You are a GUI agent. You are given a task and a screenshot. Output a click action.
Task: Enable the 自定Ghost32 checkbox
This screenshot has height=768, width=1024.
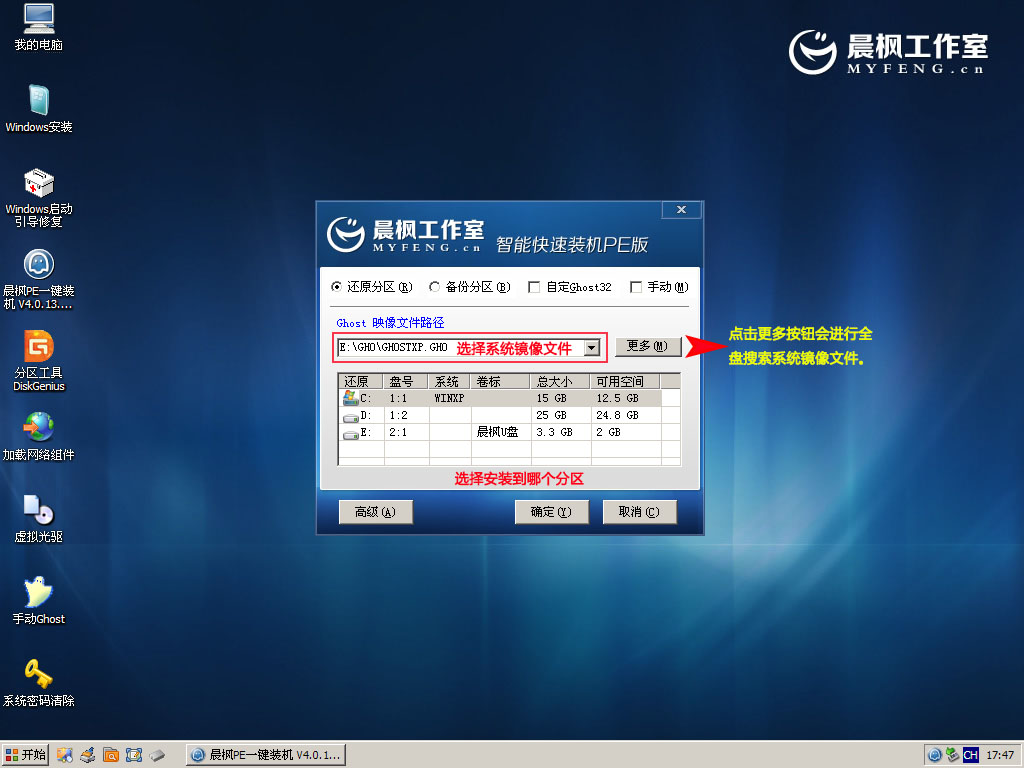point(534,287)
